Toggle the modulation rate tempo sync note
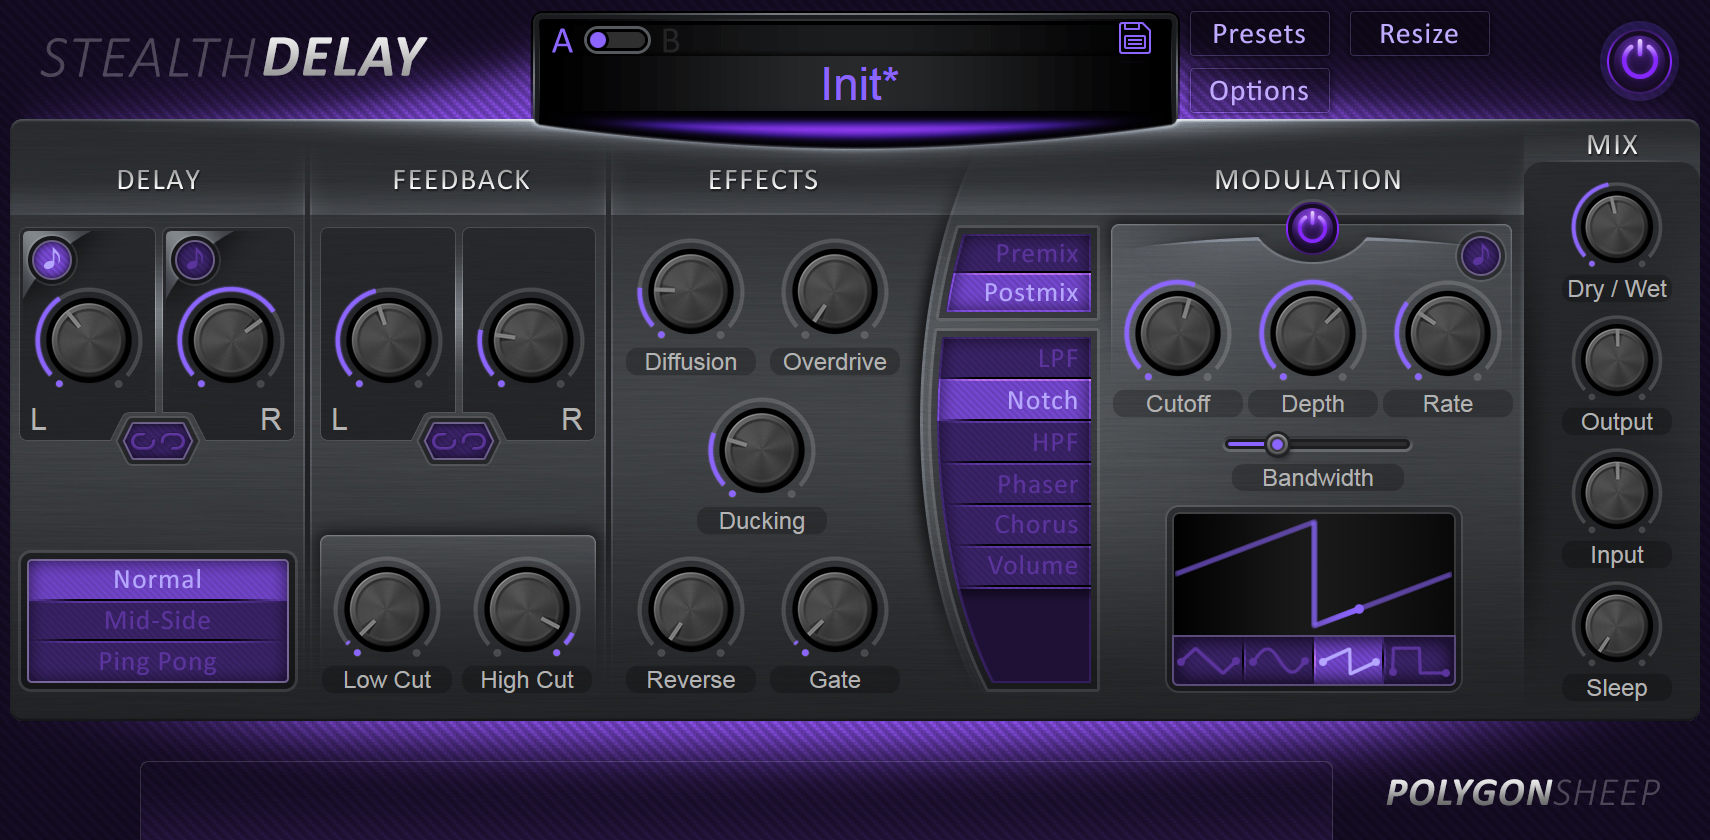This screenshot has width=1710, height=840. tap(1480, 256)
